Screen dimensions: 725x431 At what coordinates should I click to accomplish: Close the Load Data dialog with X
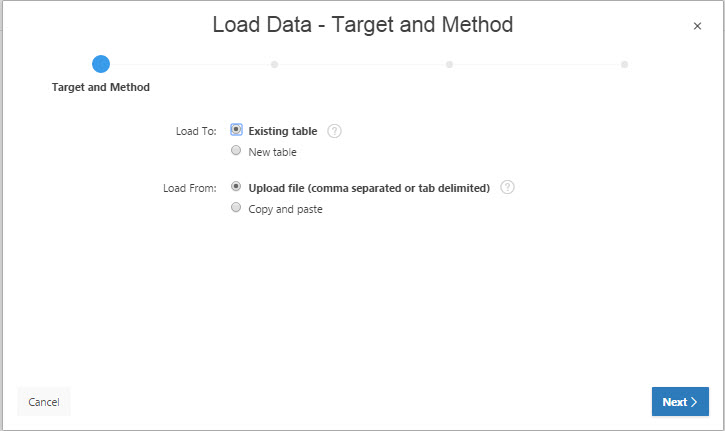[697, 26]
